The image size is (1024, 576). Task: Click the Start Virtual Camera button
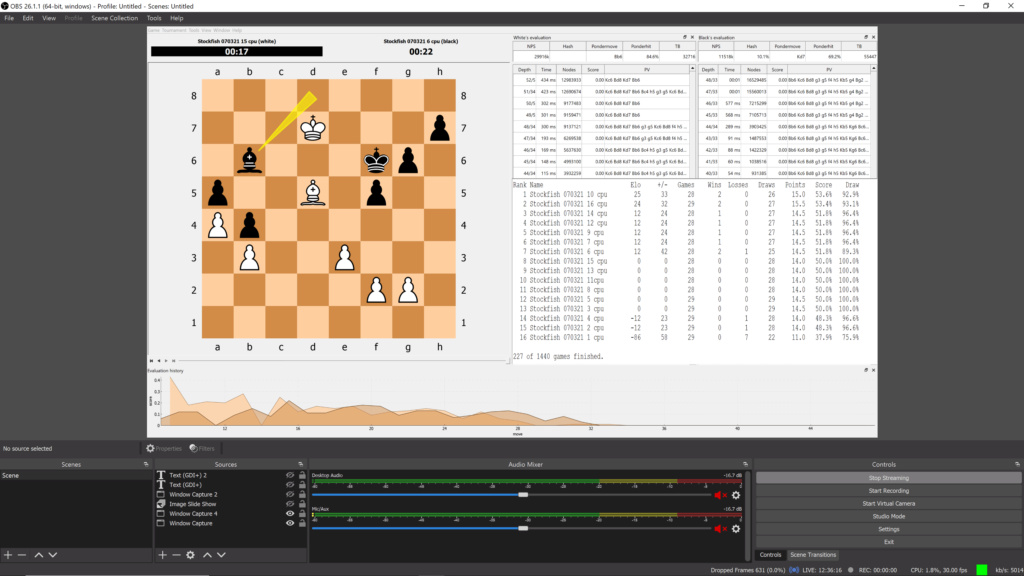pos(888,504)
